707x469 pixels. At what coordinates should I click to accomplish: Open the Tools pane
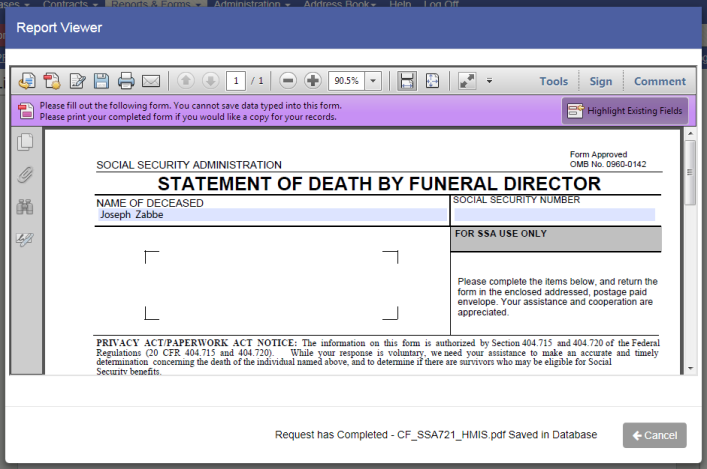(554, 81)
